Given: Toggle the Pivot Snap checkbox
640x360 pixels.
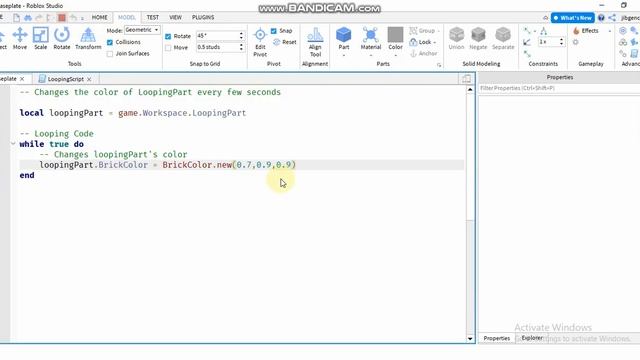Looking at the screenshot, I should (x=273, y=31).
